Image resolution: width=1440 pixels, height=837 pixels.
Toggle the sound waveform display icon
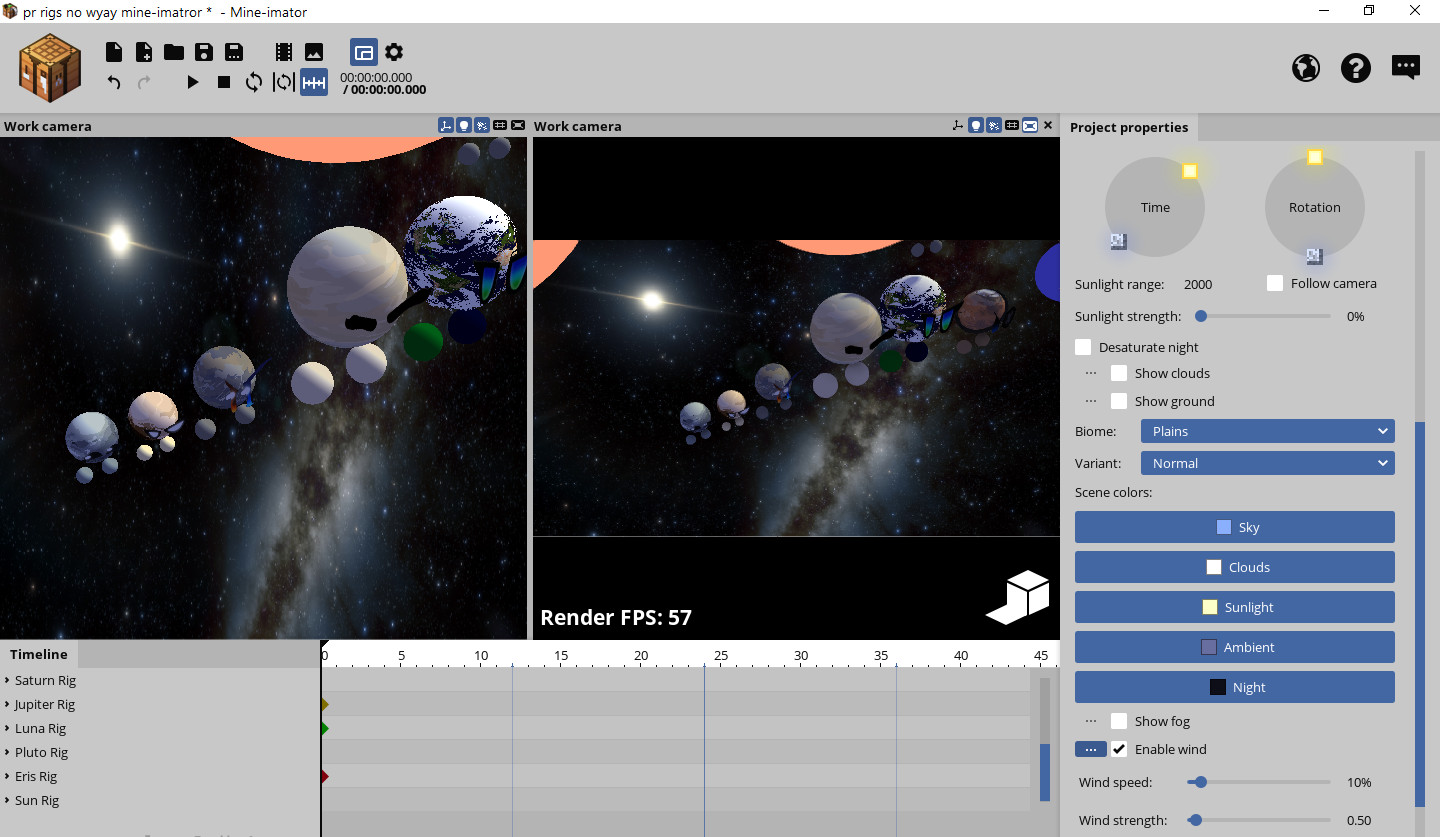313,82
